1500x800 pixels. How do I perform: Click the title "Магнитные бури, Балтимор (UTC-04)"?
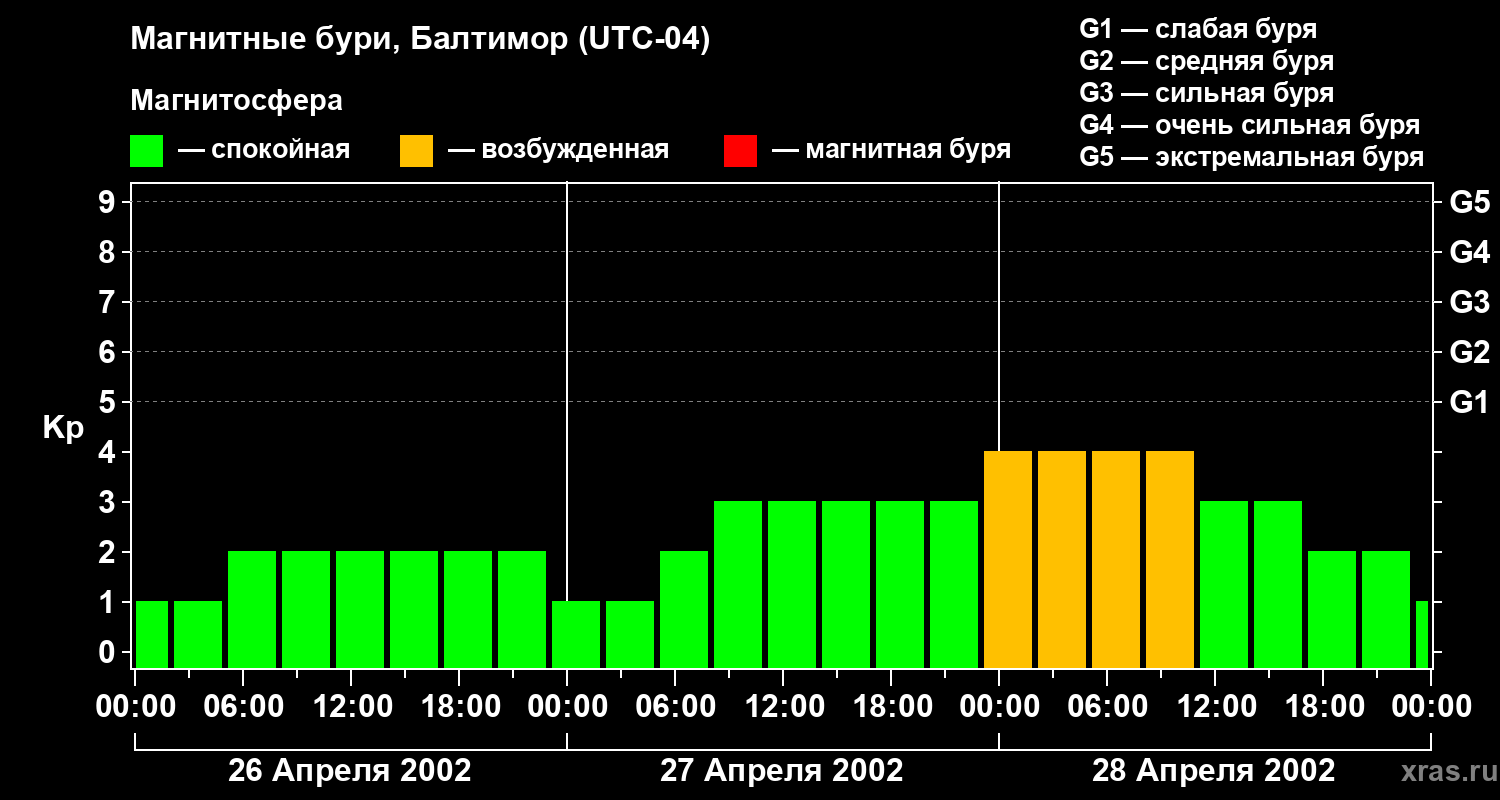420,40
